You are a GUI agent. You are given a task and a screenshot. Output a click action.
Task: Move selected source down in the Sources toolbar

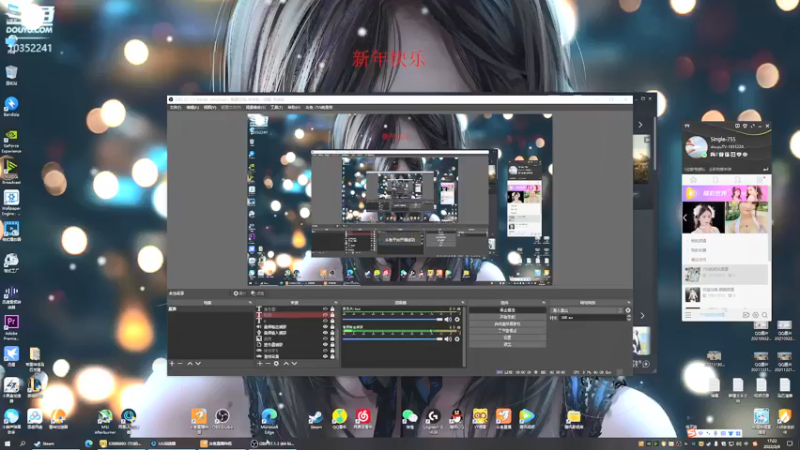coord(294,364)
